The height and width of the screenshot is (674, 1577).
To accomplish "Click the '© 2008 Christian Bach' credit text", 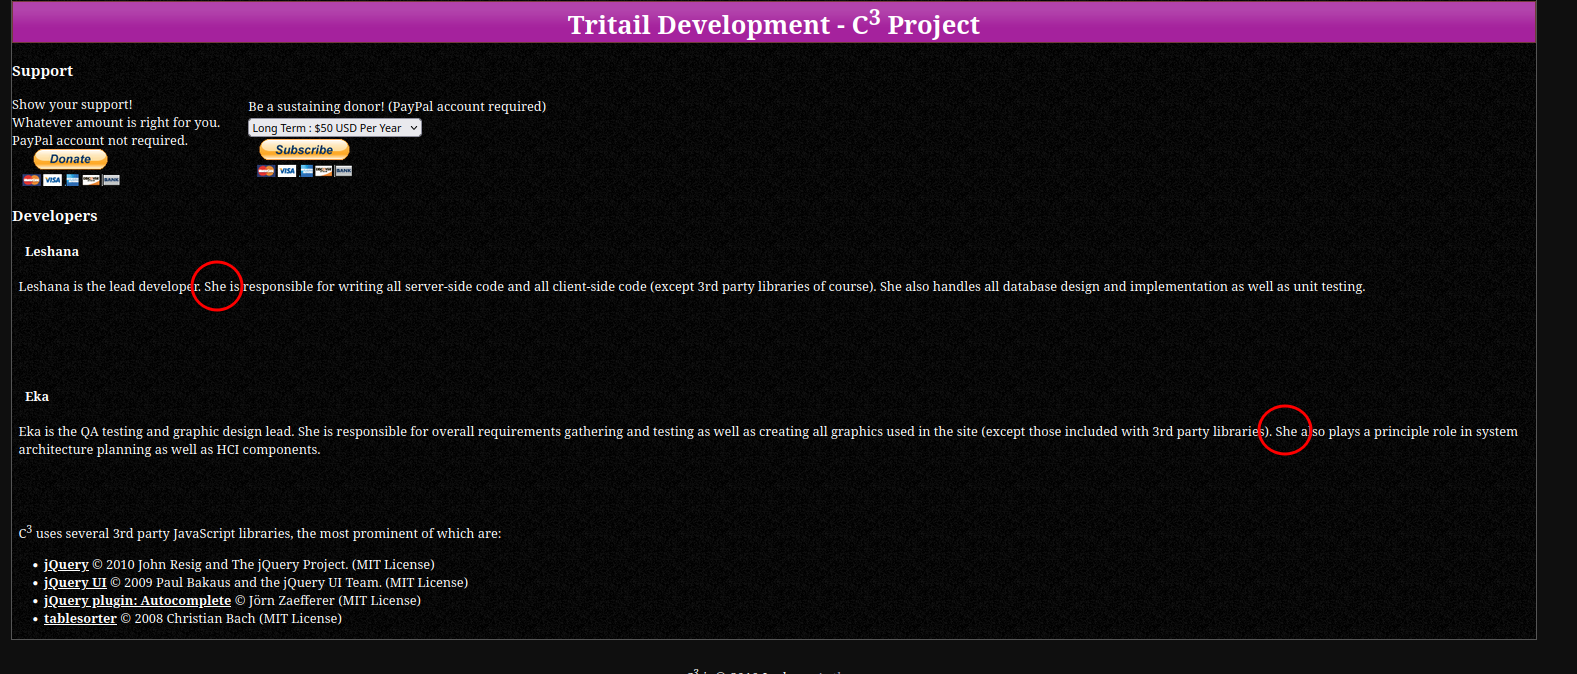I will point(188,619).
